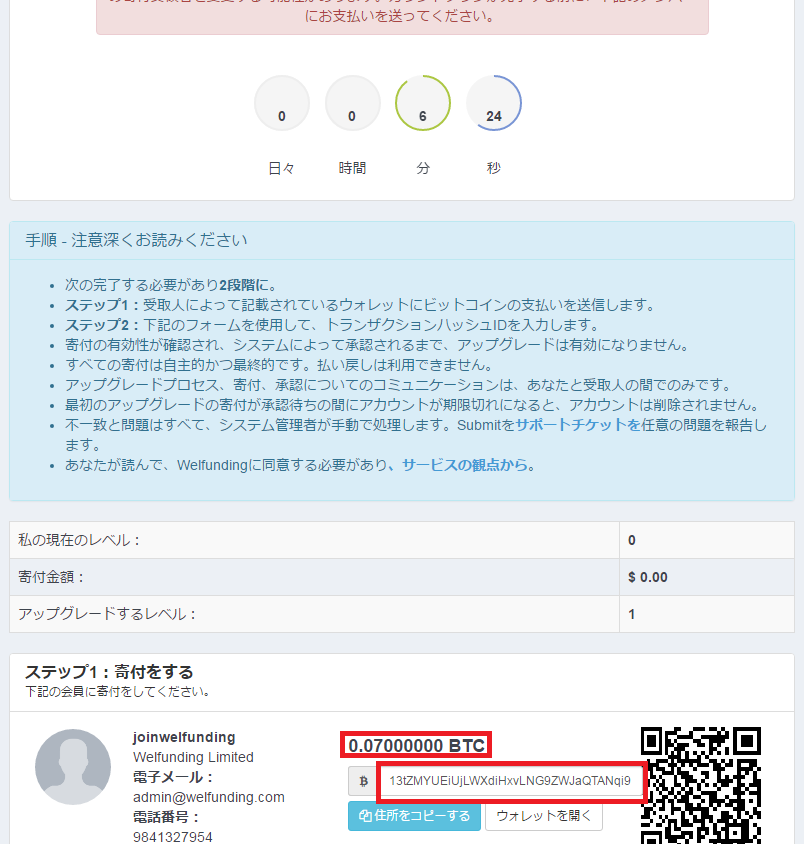804x844 pixels.
Task: Click the days countdown circle above 日々
Action: [281, 103]
